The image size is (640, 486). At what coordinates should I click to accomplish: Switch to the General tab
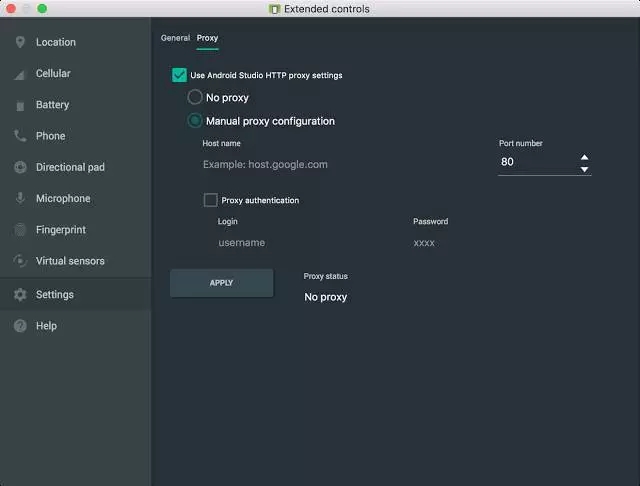pos(175,38)
